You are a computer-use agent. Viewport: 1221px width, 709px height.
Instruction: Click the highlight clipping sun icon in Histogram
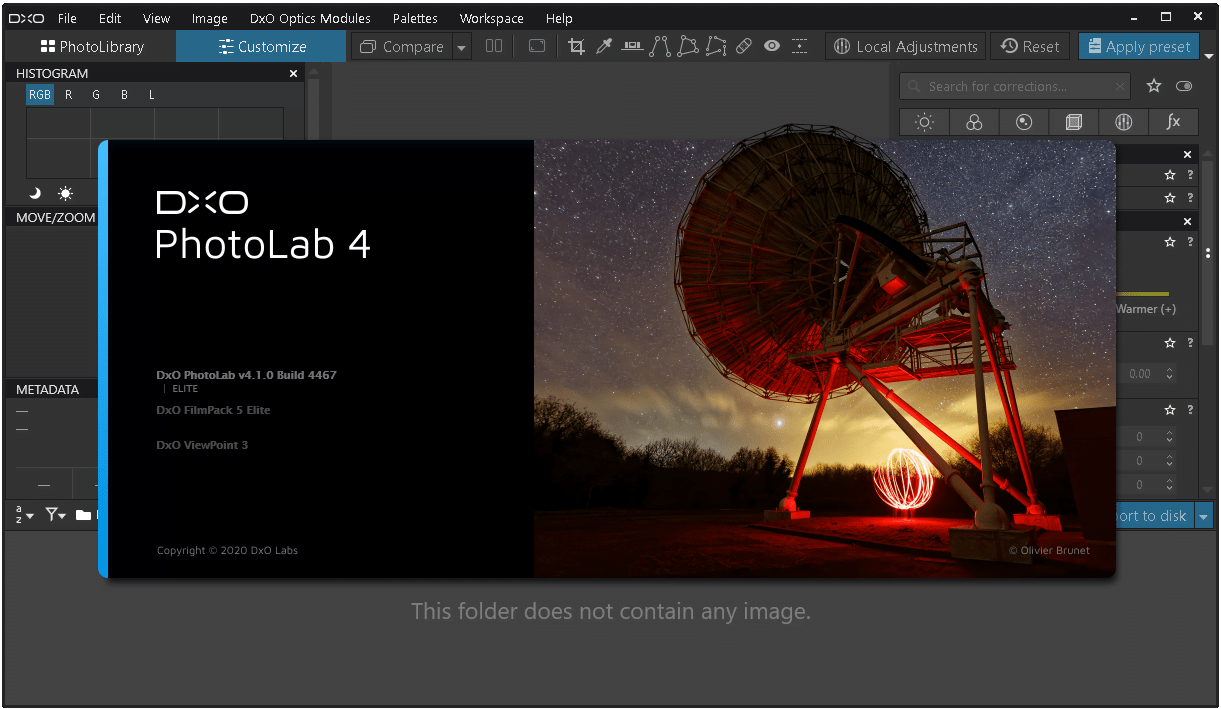[65, 193]
